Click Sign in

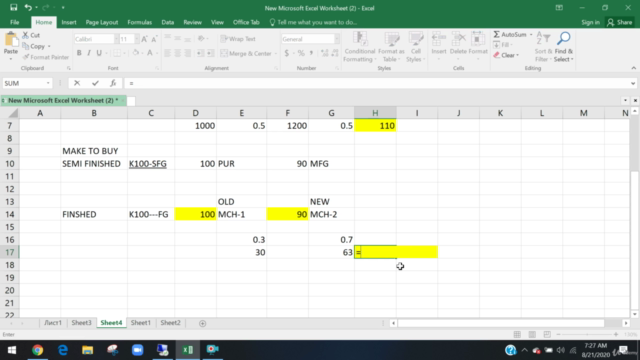590,22
